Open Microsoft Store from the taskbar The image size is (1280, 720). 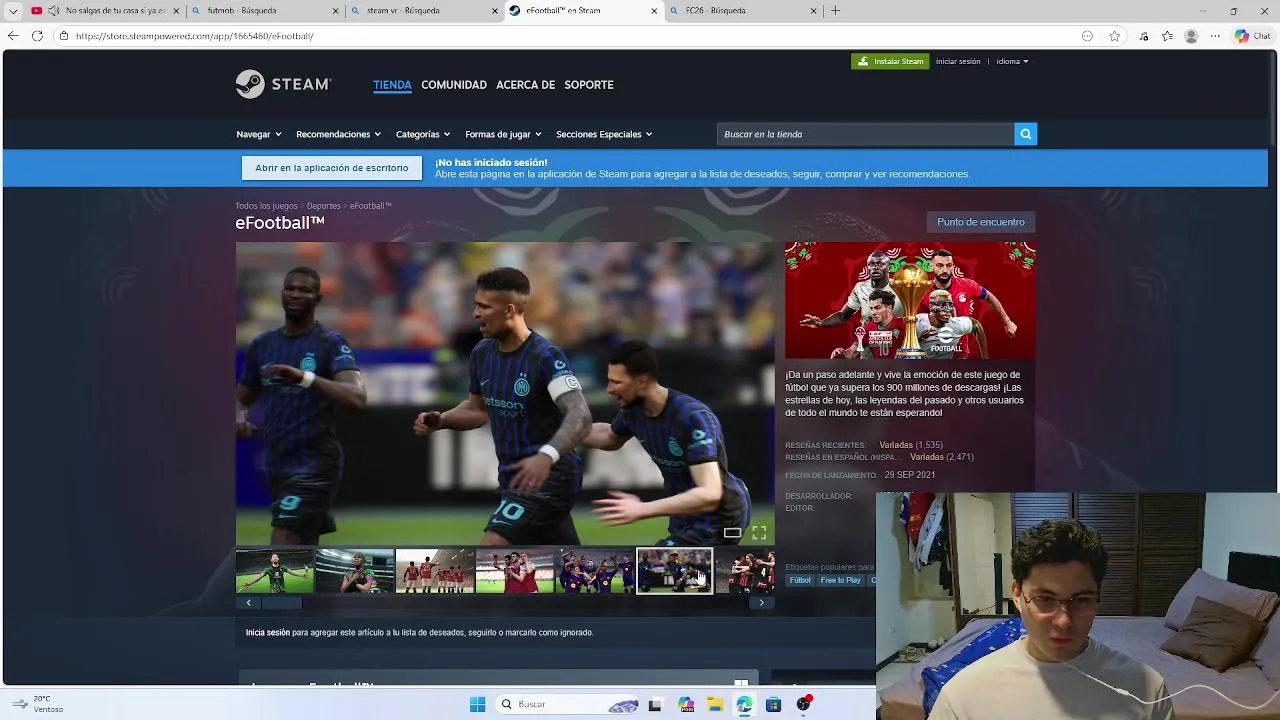click(773, 704)
